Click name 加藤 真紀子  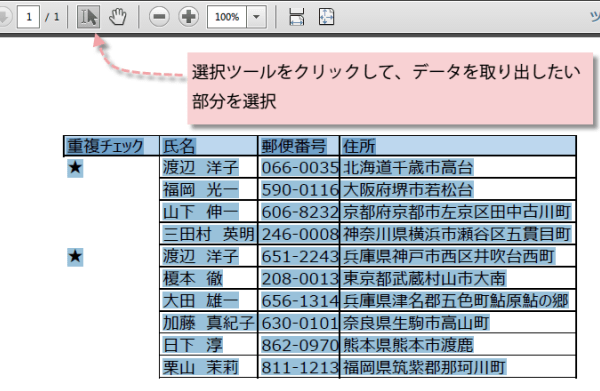(x=209, y=323)
